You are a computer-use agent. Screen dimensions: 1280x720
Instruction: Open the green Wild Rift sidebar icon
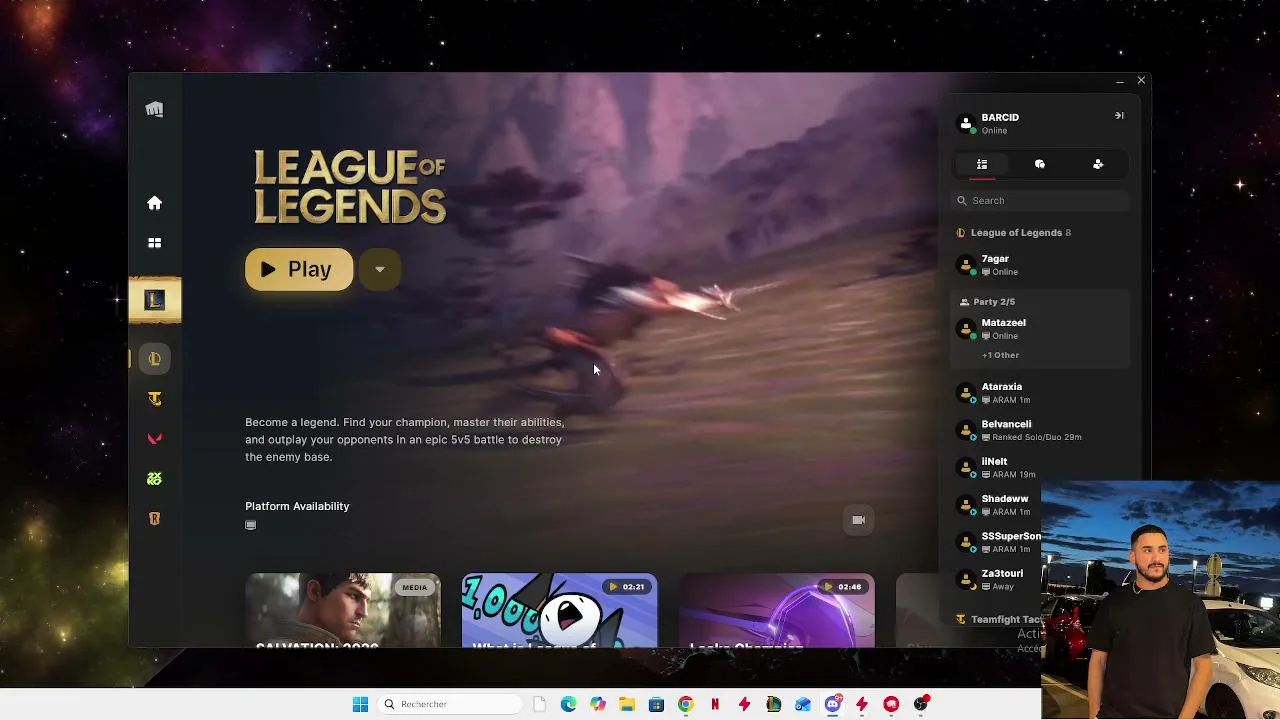(x=154, y=479)
